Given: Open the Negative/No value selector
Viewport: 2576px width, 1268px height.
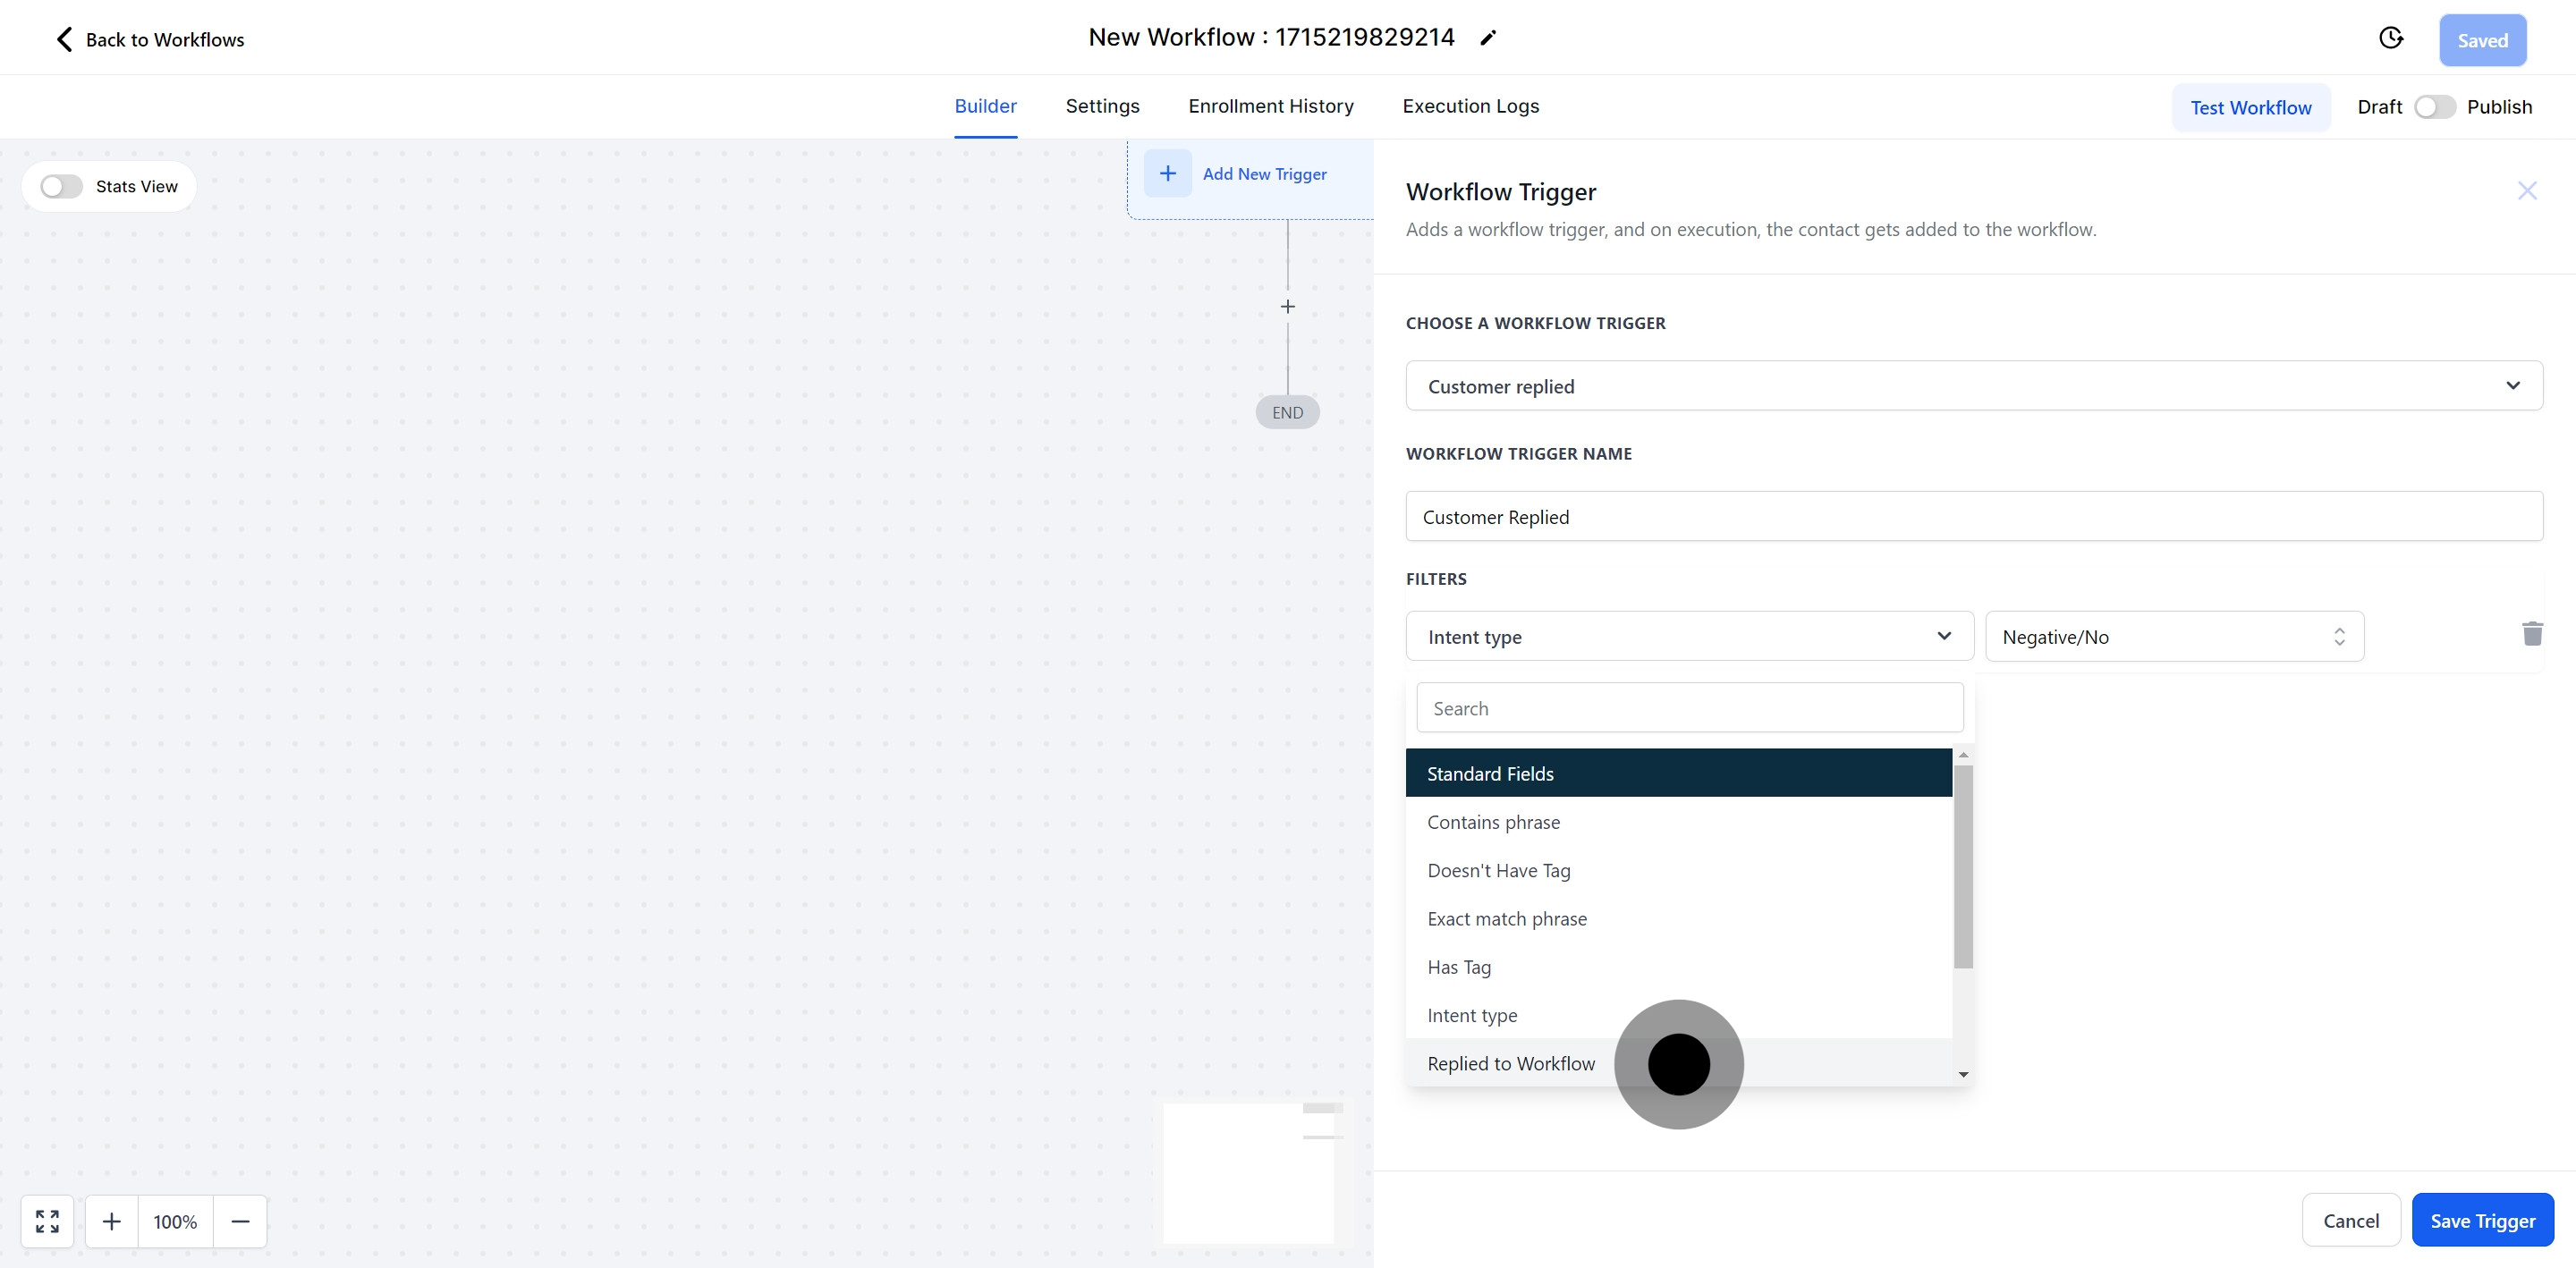Looking at the screenshot, I should [2174, 637].
